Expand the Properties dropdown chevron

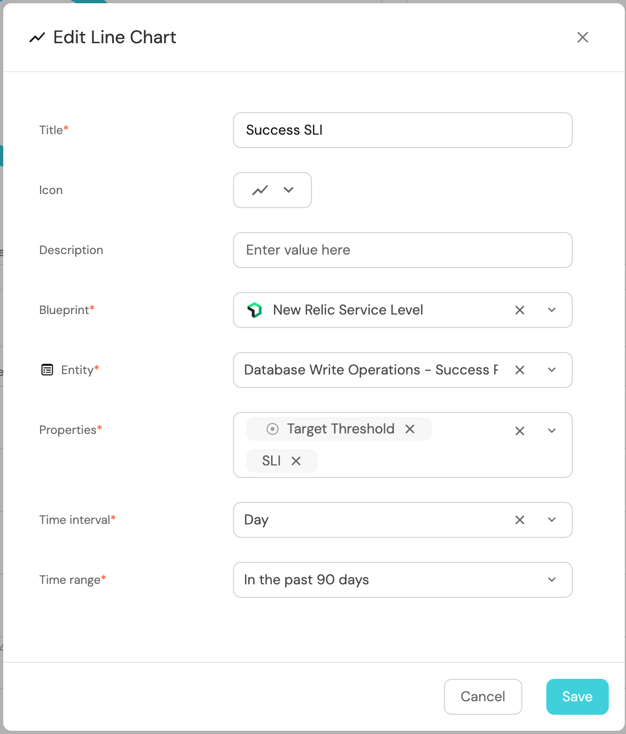[x=552, y=431]
